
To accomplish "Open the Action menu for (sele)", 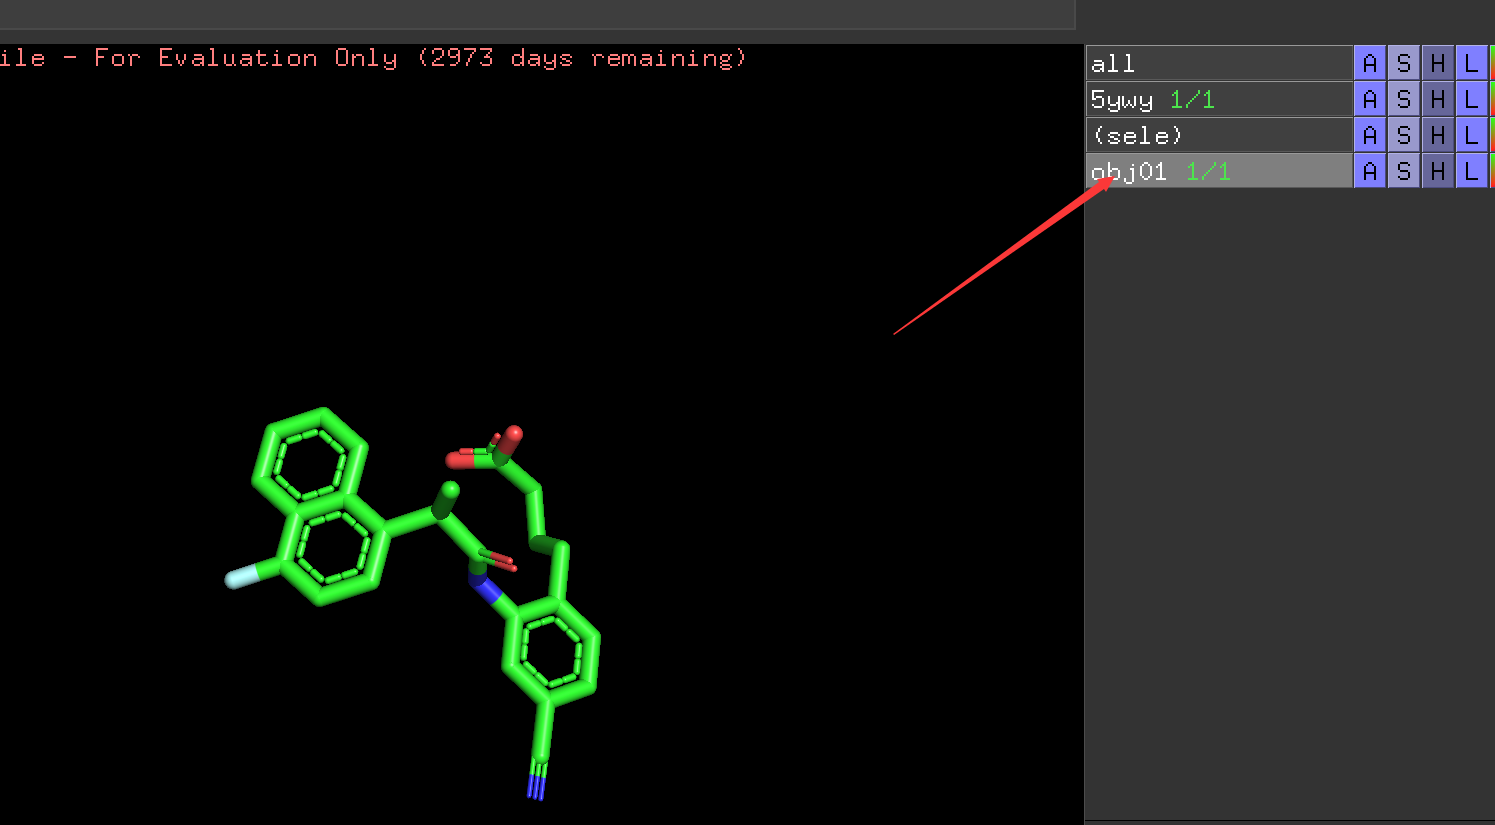I will [x=1369, y=134].
